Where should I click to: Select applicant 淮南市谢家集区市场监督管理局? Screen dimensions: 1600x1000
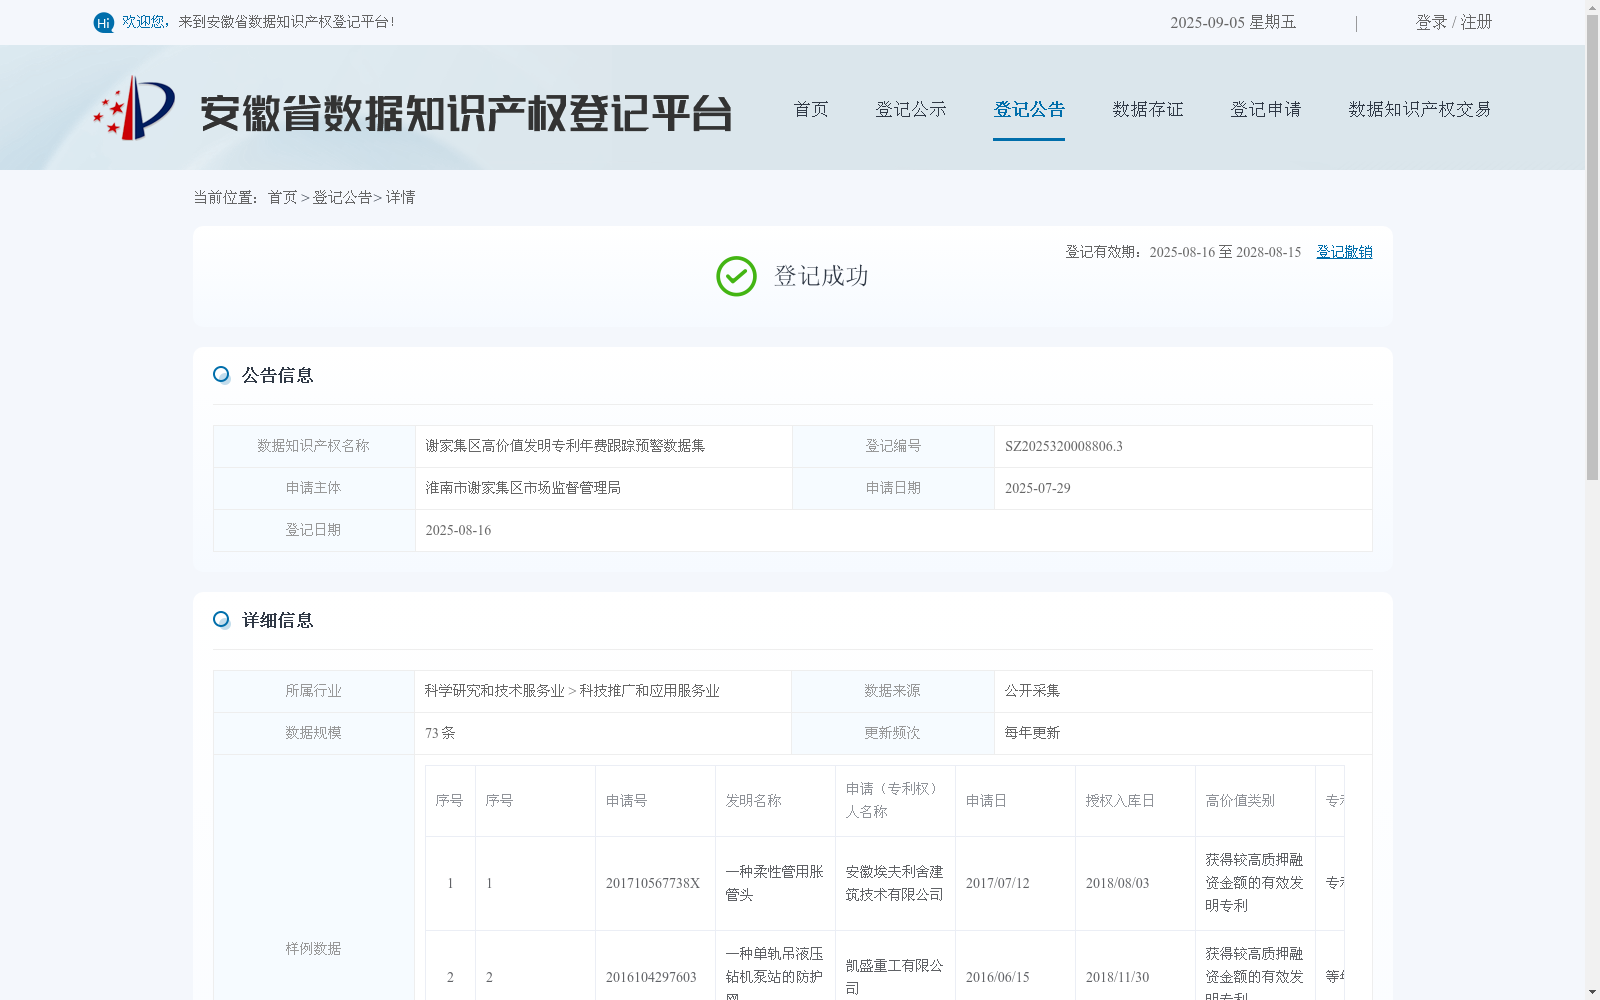pos(523,488)
